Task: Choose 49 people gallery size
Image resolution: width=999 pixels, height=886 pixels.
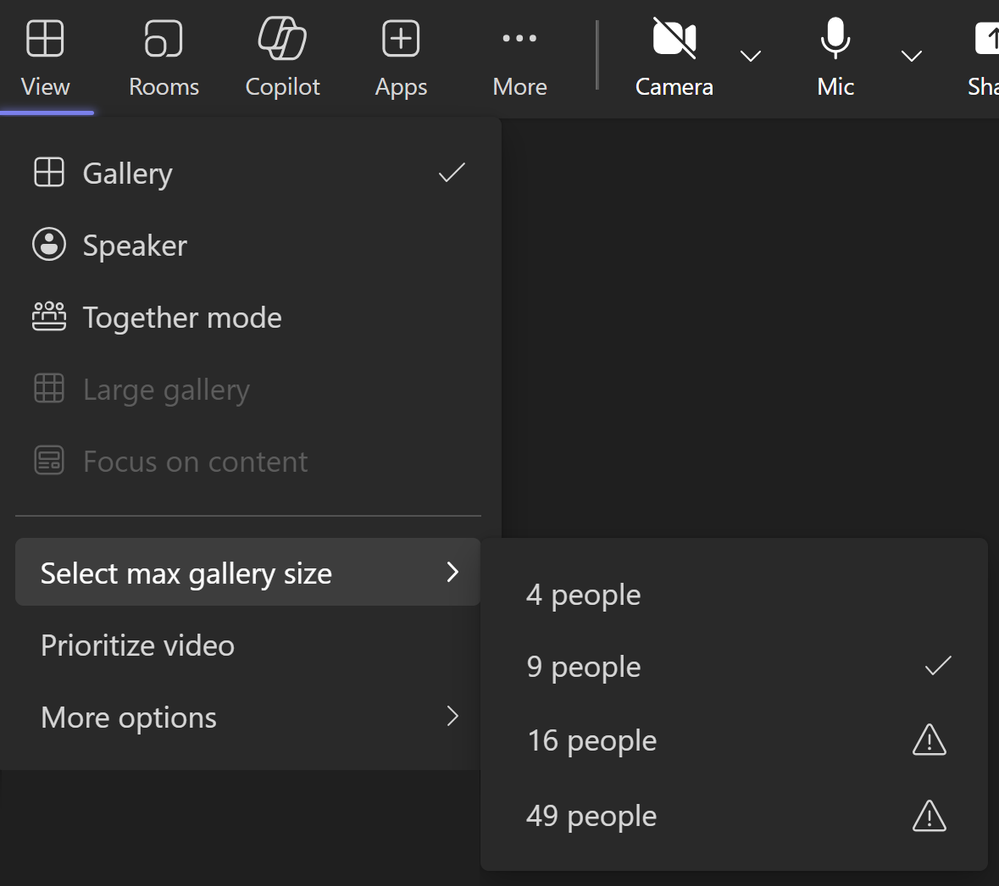Action: pyautogui.click(x=734, y=816)
